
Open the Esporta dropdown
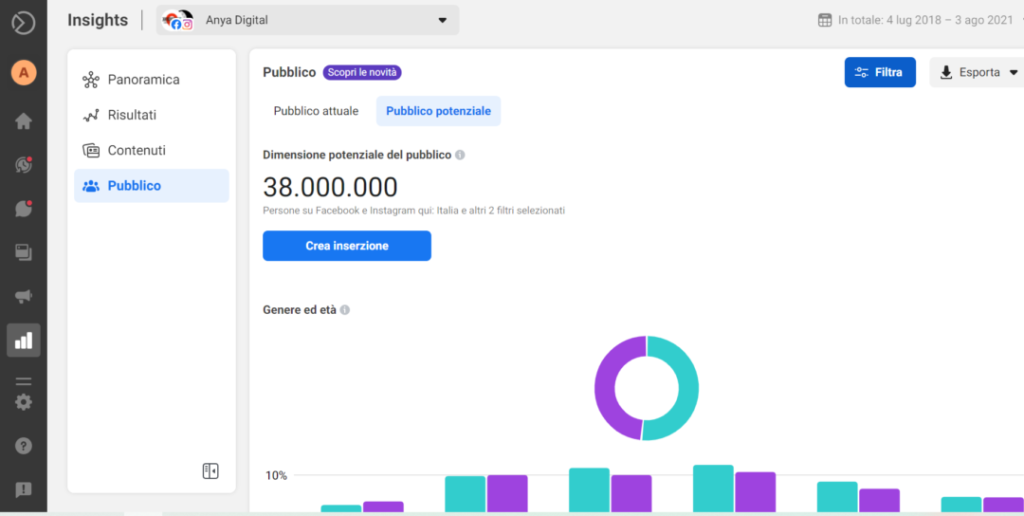(x=978, y=73)
